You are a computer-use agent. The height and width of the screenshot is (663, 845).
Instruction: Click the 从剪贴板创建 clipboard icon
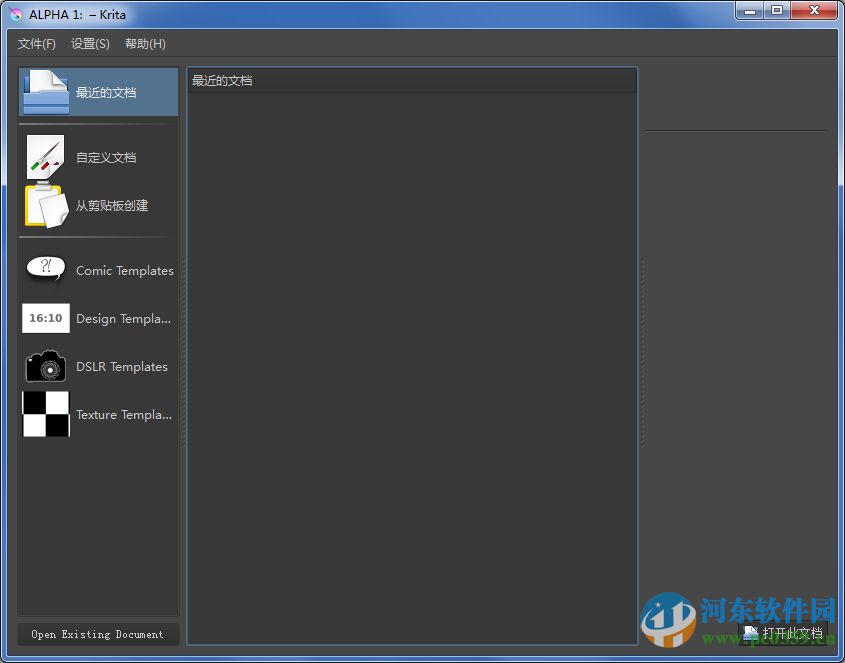44,205
